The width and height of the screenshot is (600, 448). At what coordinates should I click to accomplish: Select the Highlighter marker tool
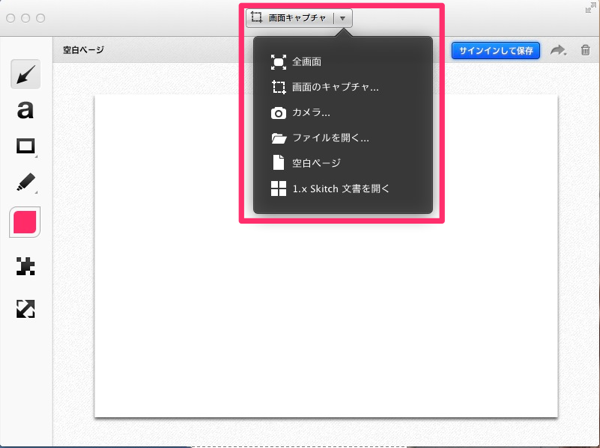[x=26, y=182]
